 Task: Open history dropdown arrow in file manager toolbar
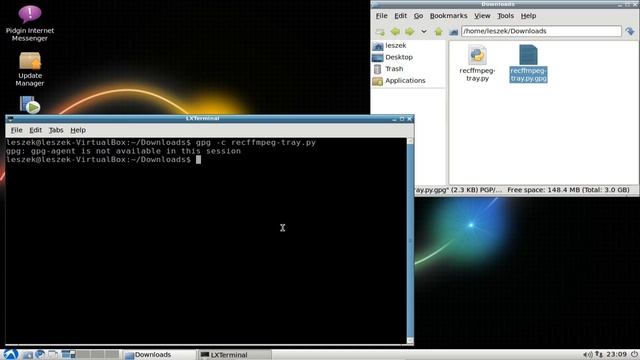(x=424, y=31)
